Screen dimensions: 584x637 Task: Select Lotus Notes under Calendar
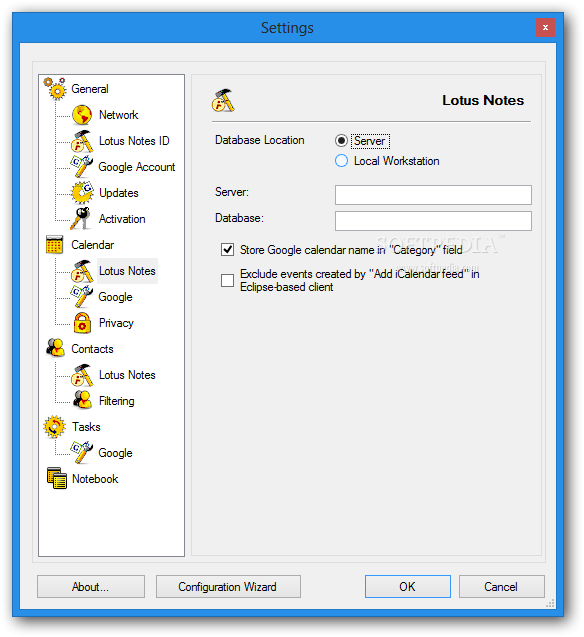pyautogui.click(x=127, y=271)
